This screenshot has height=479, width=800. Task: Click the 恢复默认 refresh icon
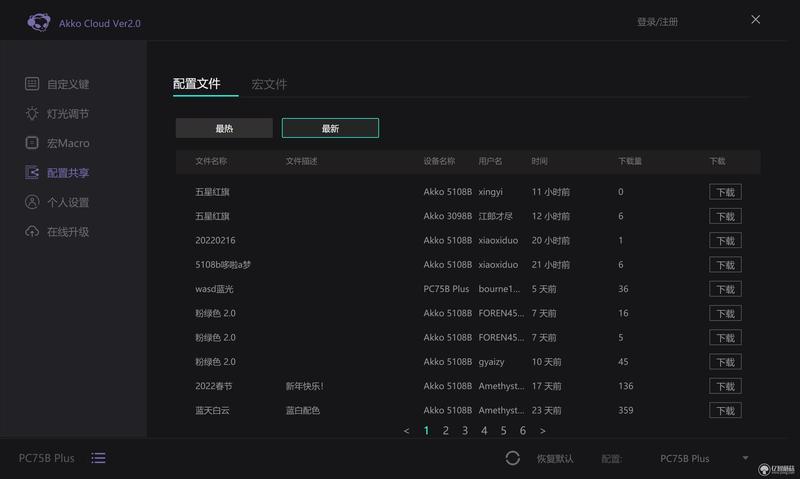click(512, 458)
